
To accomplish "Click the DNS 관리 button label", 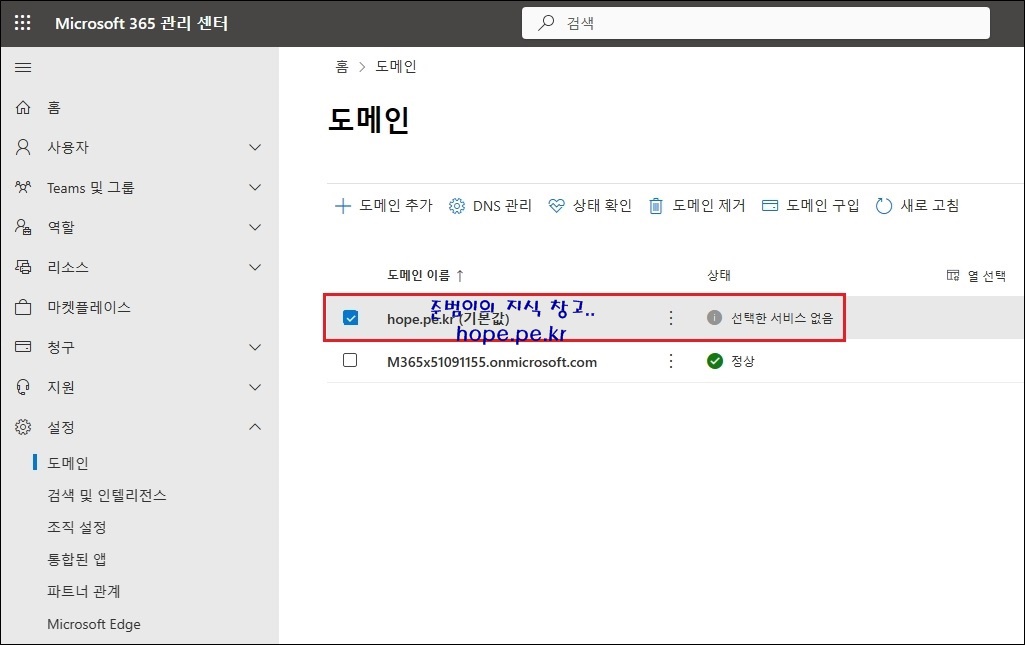I will pyautogui.click(x=502, y=206).
